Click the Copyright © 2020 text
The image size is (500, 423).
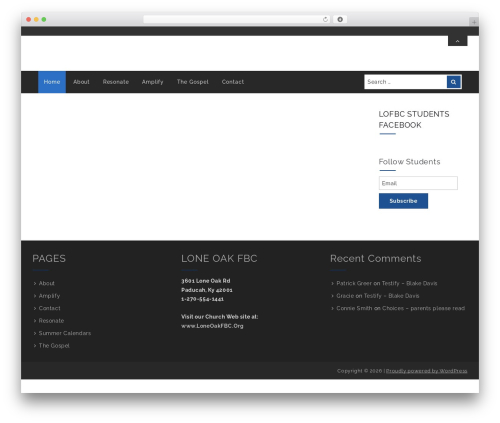point(359,371)
